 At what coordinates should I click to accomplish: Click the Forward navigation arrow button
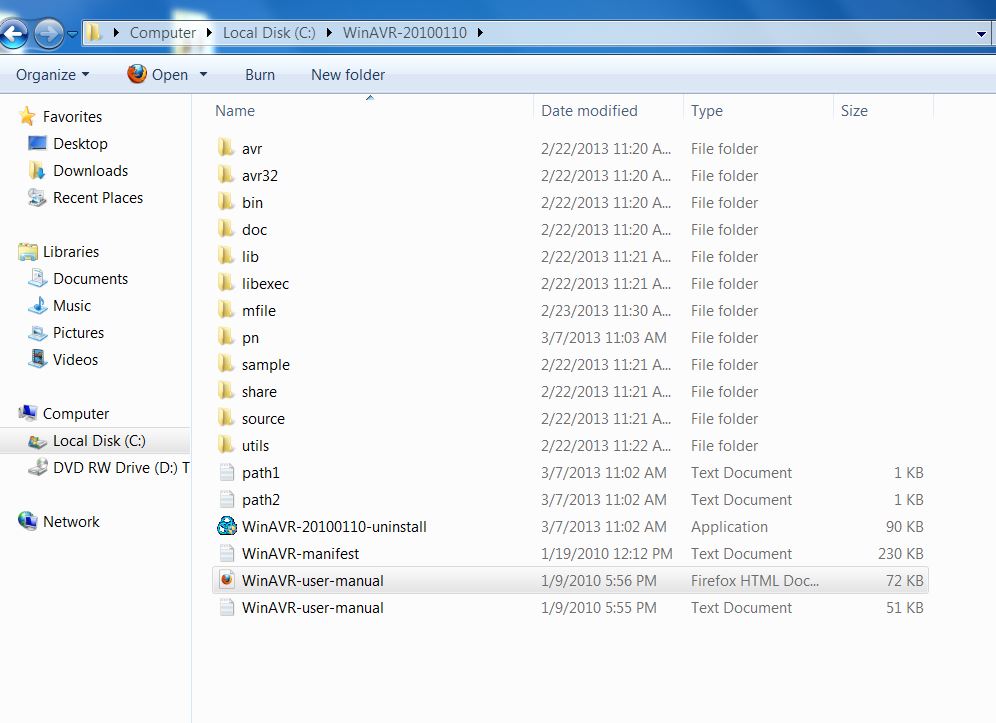(x=48, y=33)
